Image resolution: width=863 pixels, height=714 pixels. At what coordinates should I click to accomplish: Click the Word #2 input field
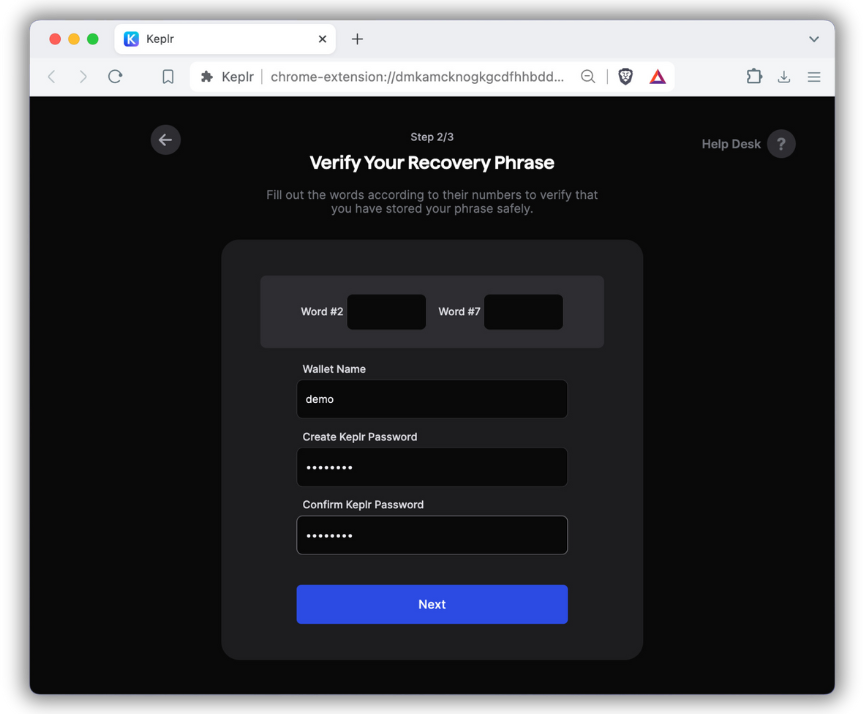pos(386,312)
